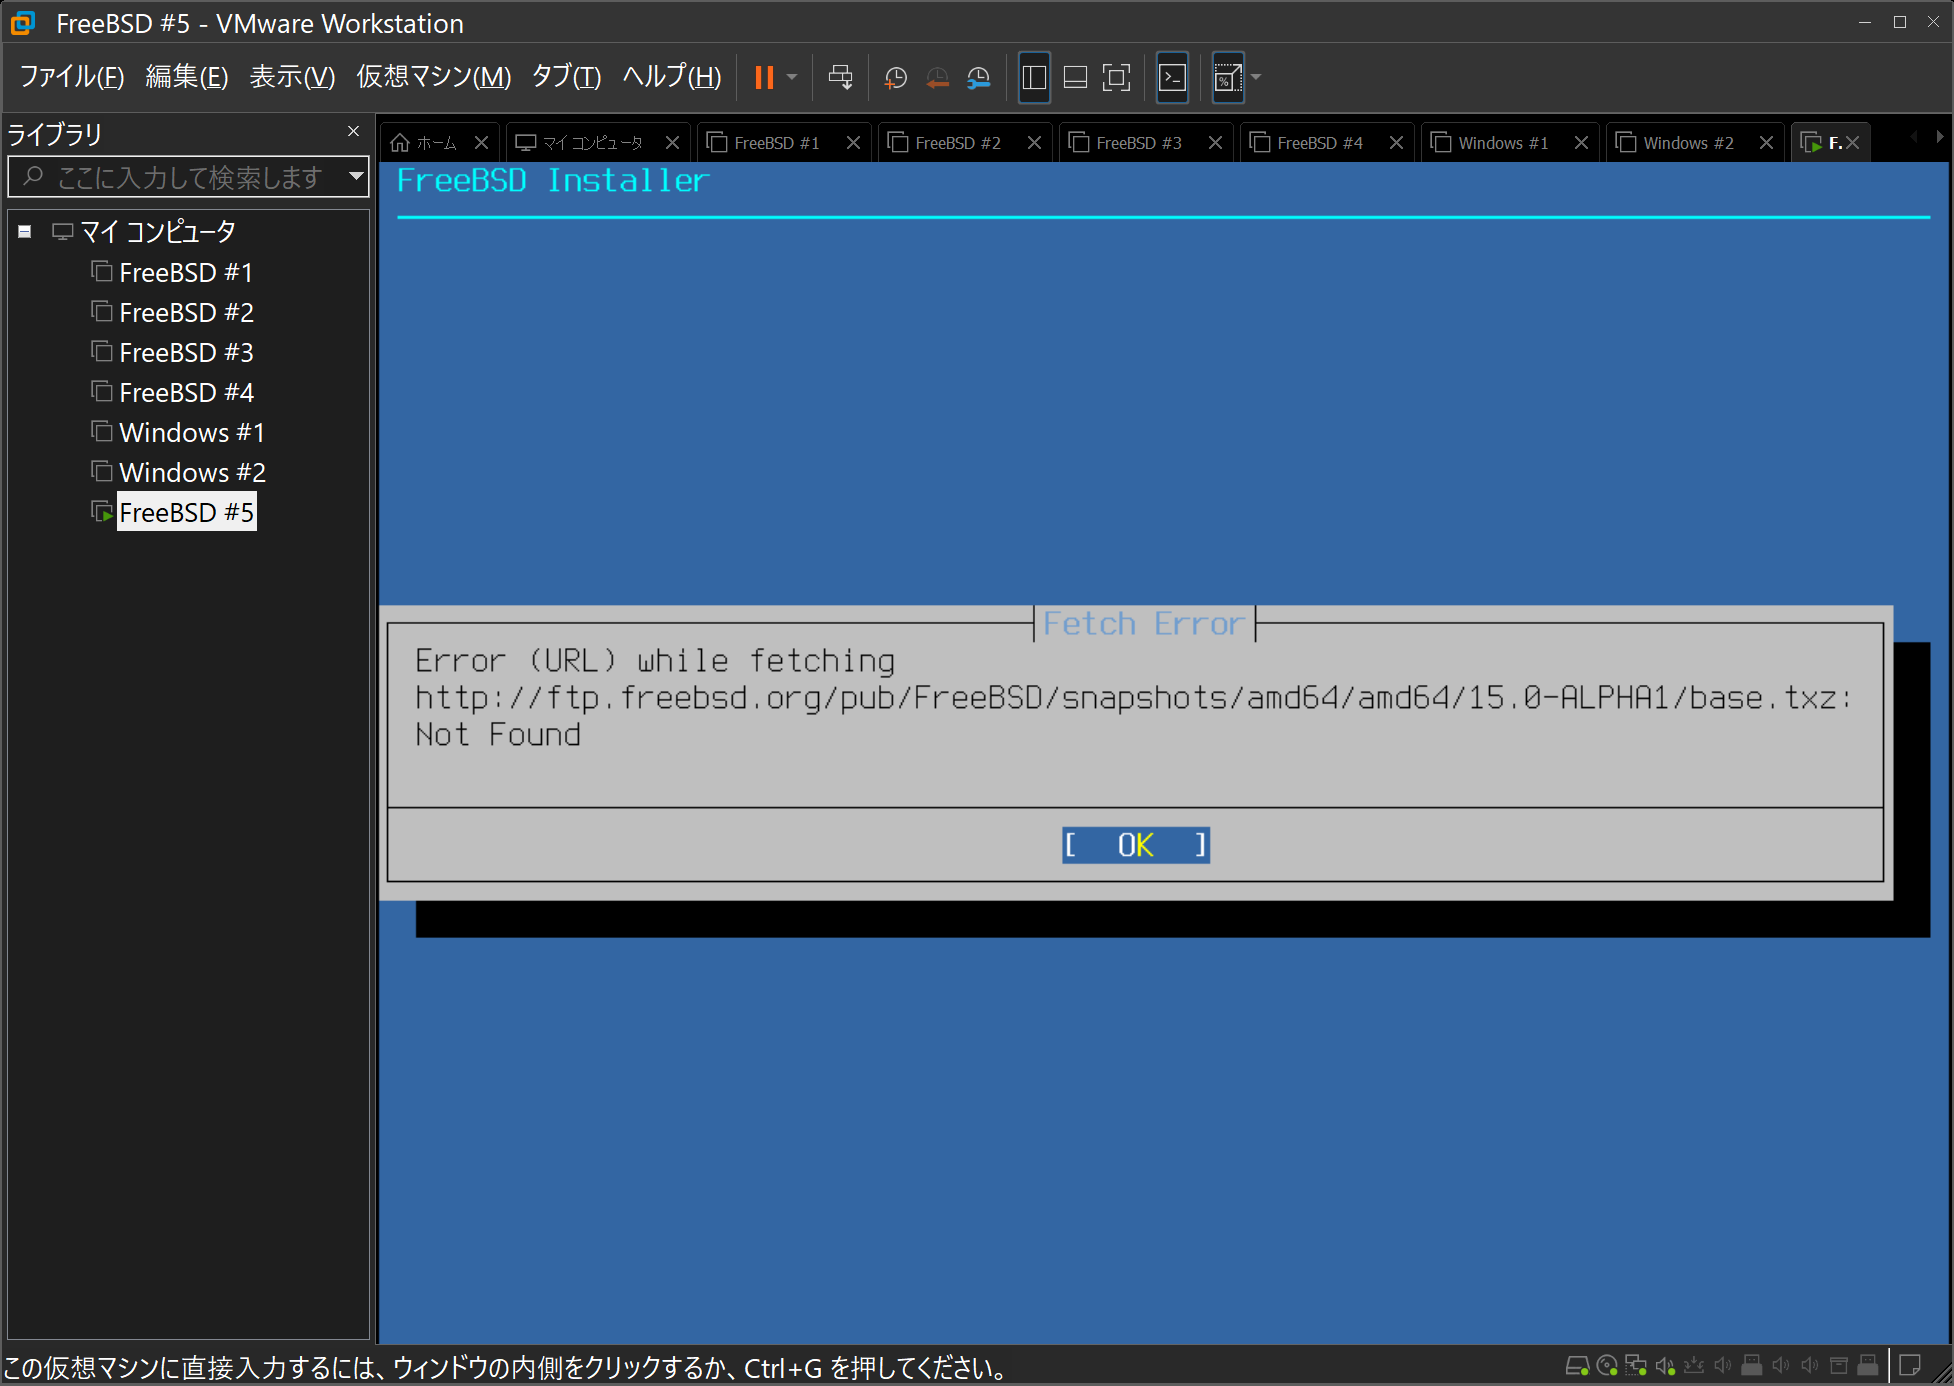This screenshot has width=1954, height=1386.
Task: Open the 仮想マシン(M) menu
Action: 433,76
